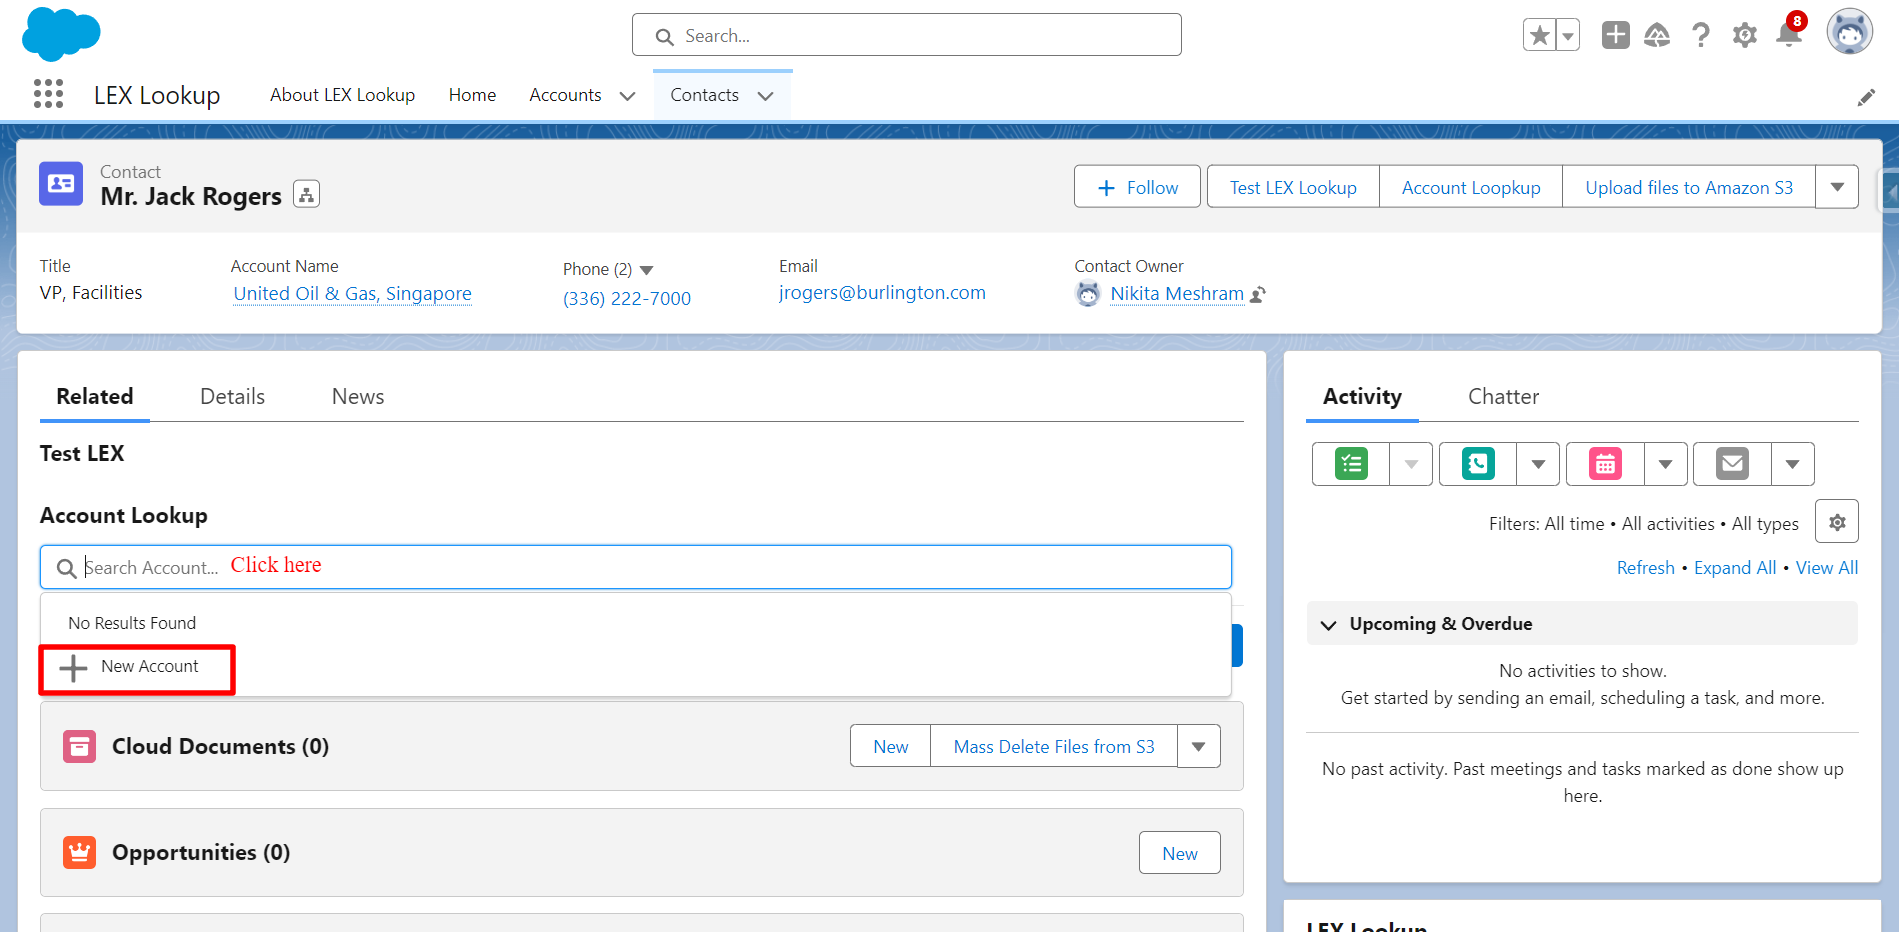The height and width of the screenshot is (932, 1899).
Task: Click the pencil icon to edit navigation
Action: click(1866, 97)
